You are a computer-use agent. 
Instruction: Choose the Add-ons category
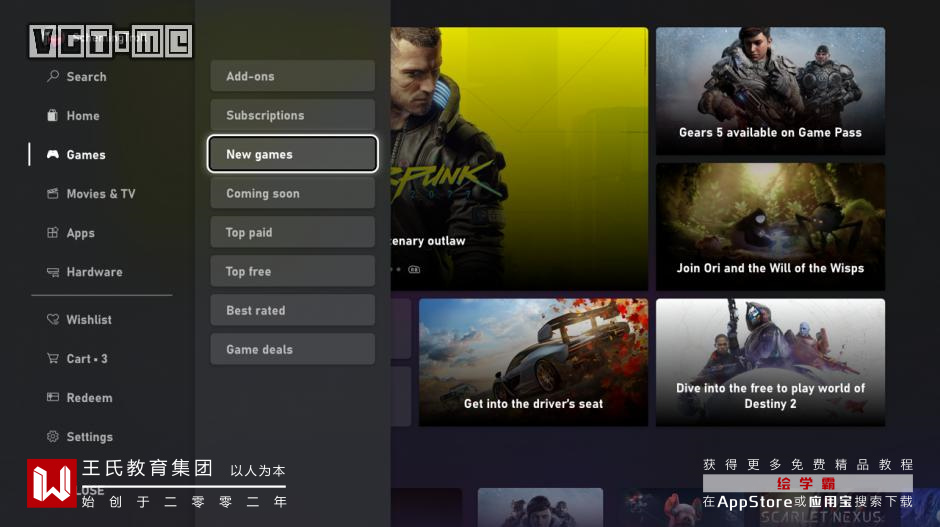coord(293,76)
